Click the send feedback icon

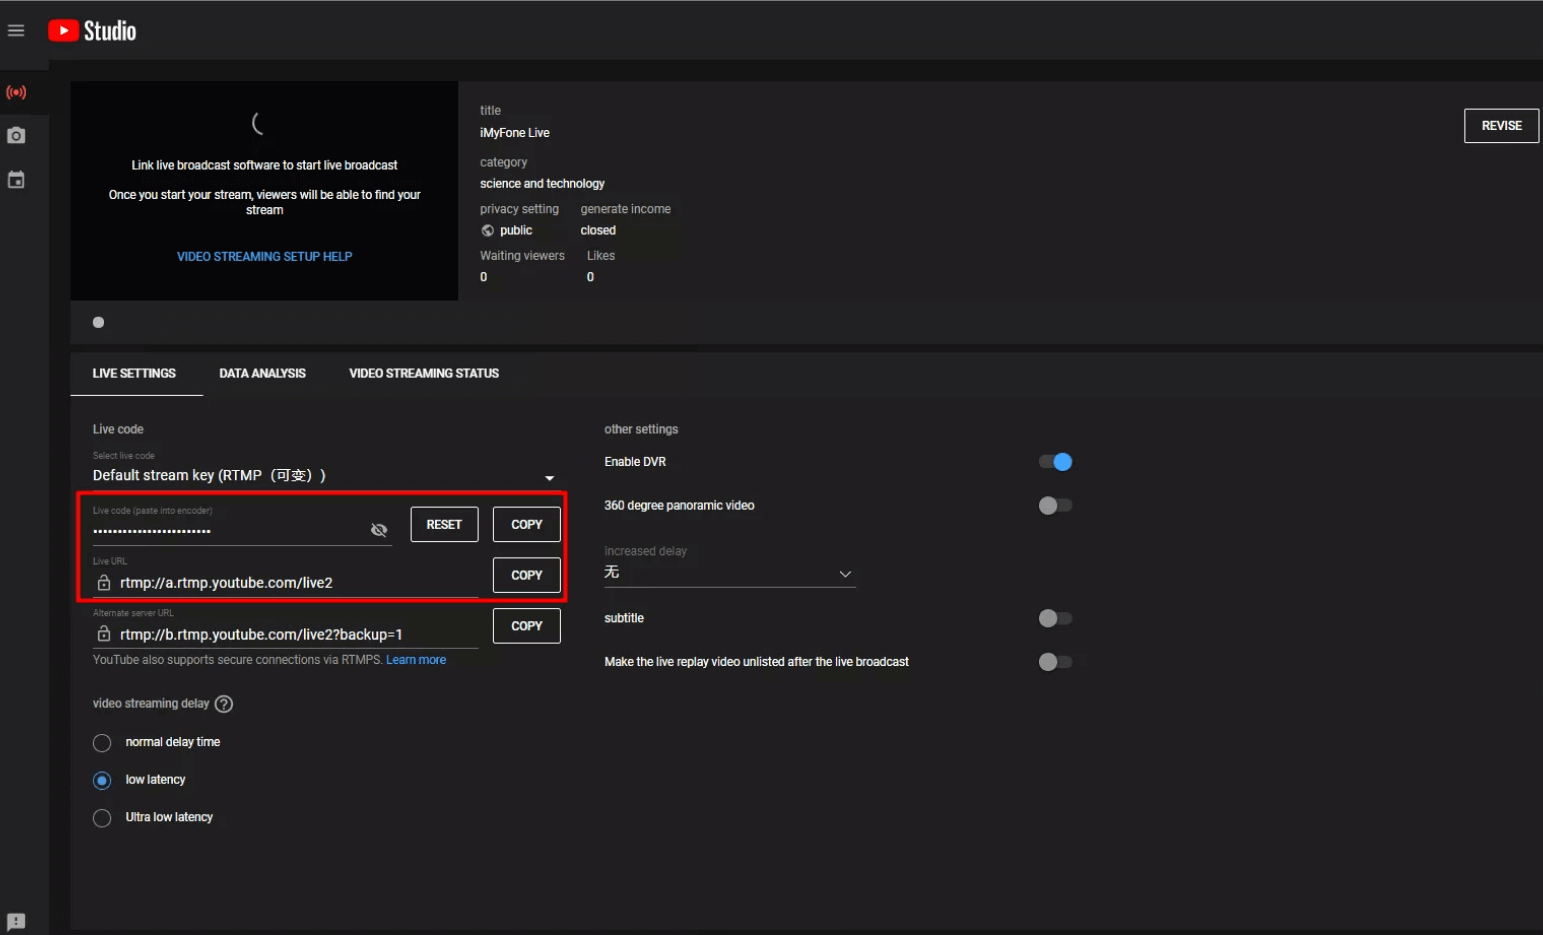16,921
